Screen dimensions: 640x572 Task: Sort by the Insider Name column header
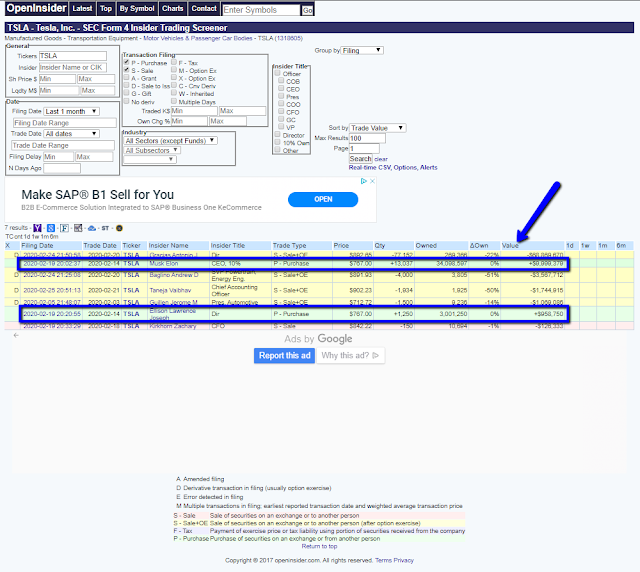click(169, 245)
